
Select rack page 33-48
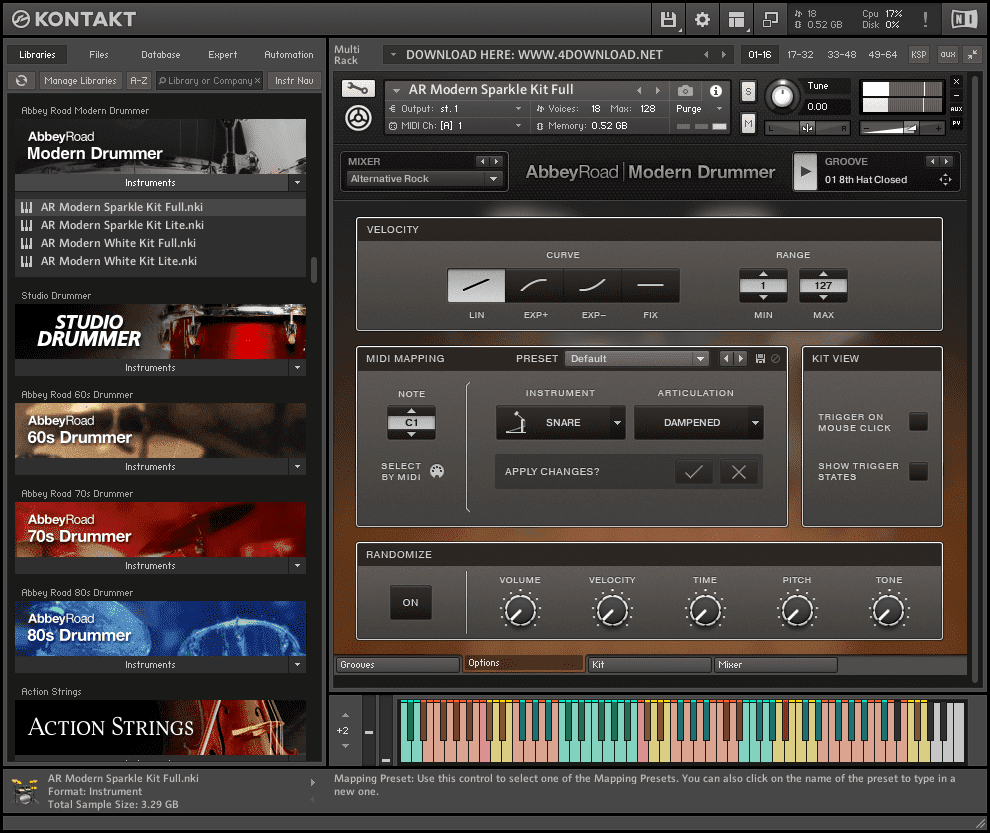coord(842,55)
